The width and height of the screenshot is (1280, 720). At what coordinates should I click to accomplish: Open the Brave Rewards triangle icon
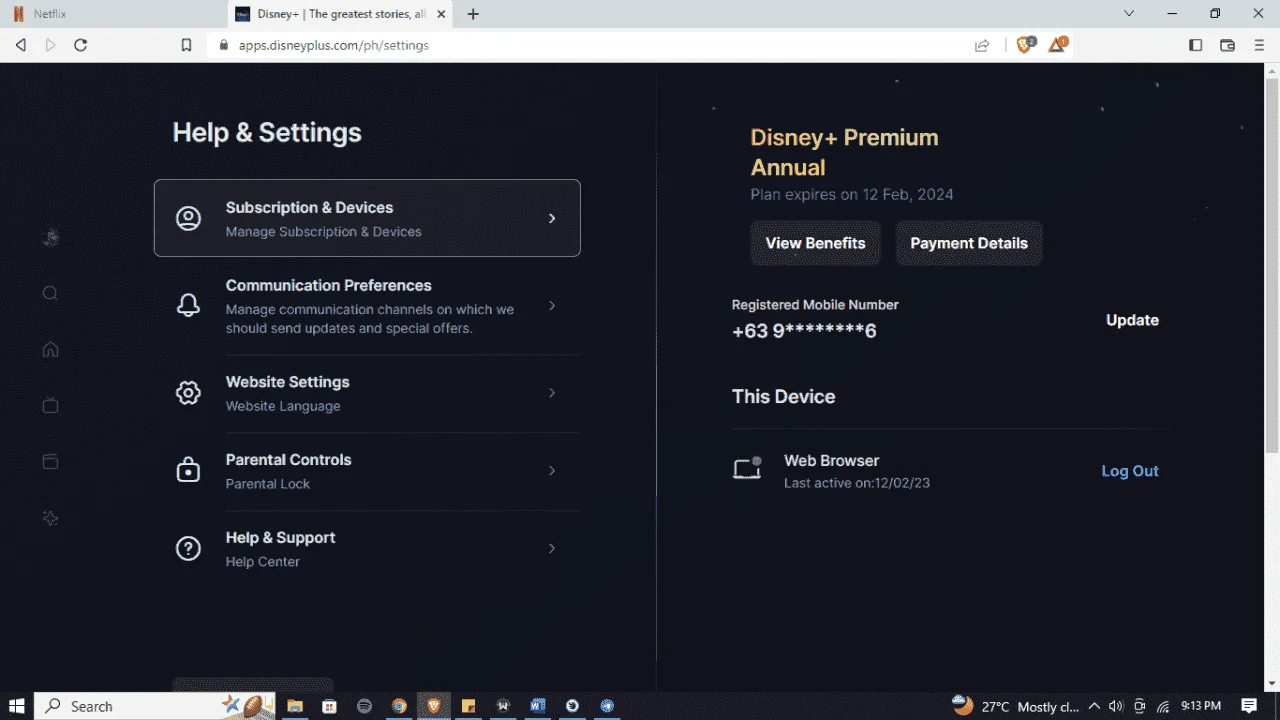tap(1057, 44)
